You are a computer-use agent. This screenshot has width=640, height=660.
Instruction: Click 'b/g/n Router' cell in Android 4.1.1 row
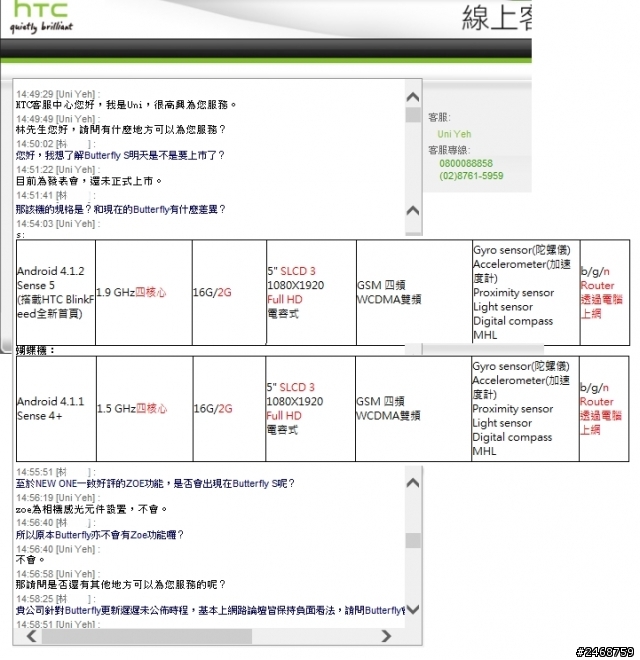click(x=604, y=409)
